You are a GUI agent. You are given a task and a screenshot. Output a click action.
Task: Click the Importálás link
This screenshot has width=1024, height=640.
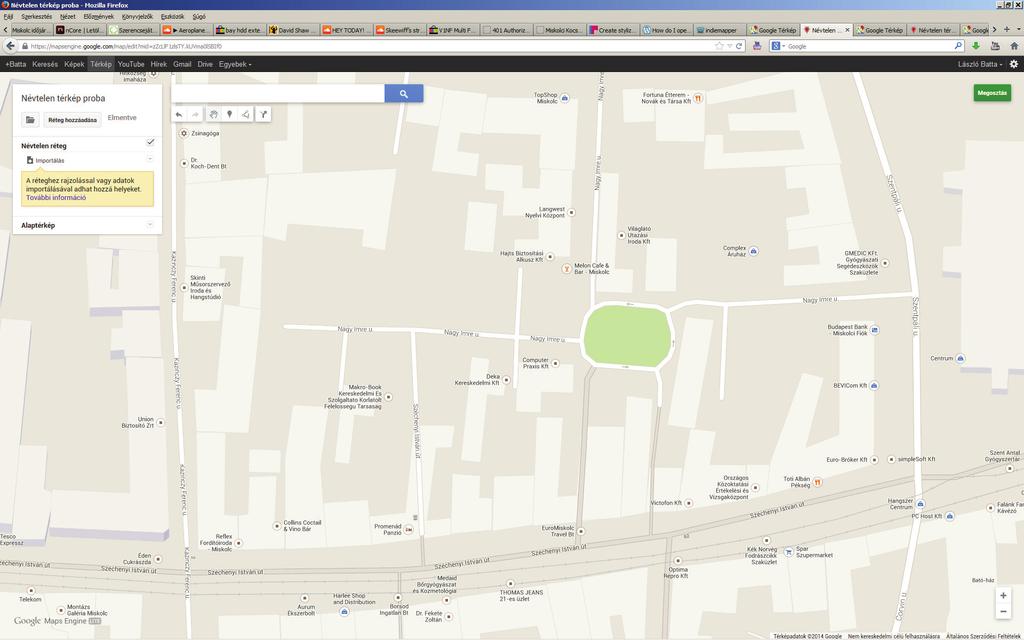tap(50, 161)
